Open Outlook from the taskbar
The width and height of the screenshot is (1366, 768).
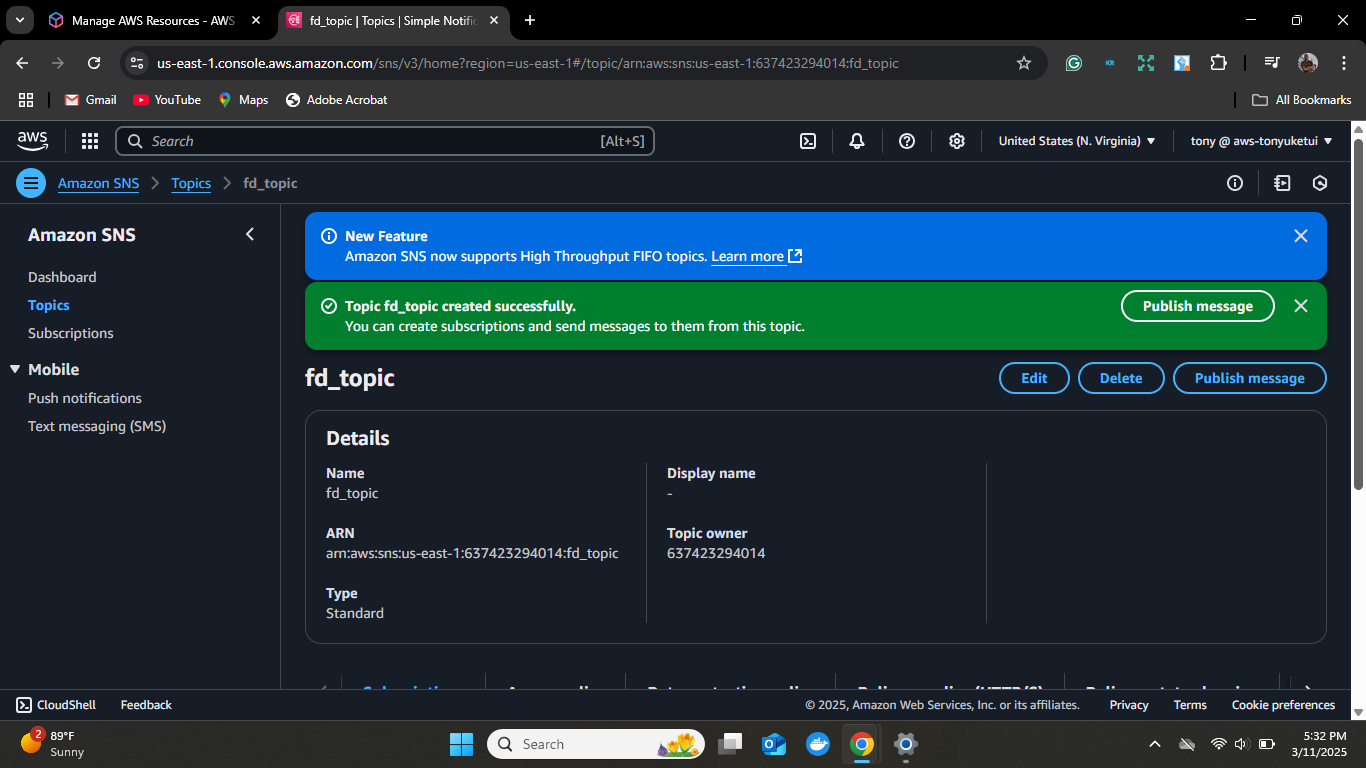click(774, 744)
